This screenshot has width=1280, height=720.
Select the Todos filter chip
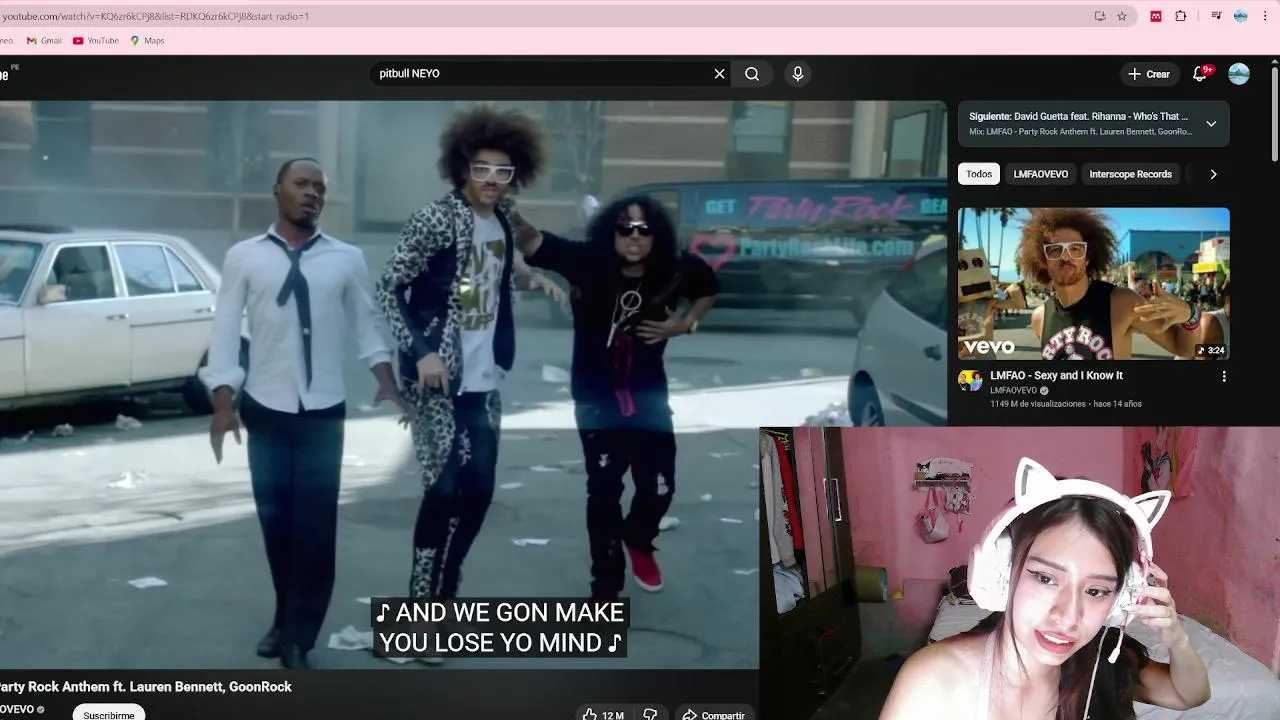coord(979,174)
